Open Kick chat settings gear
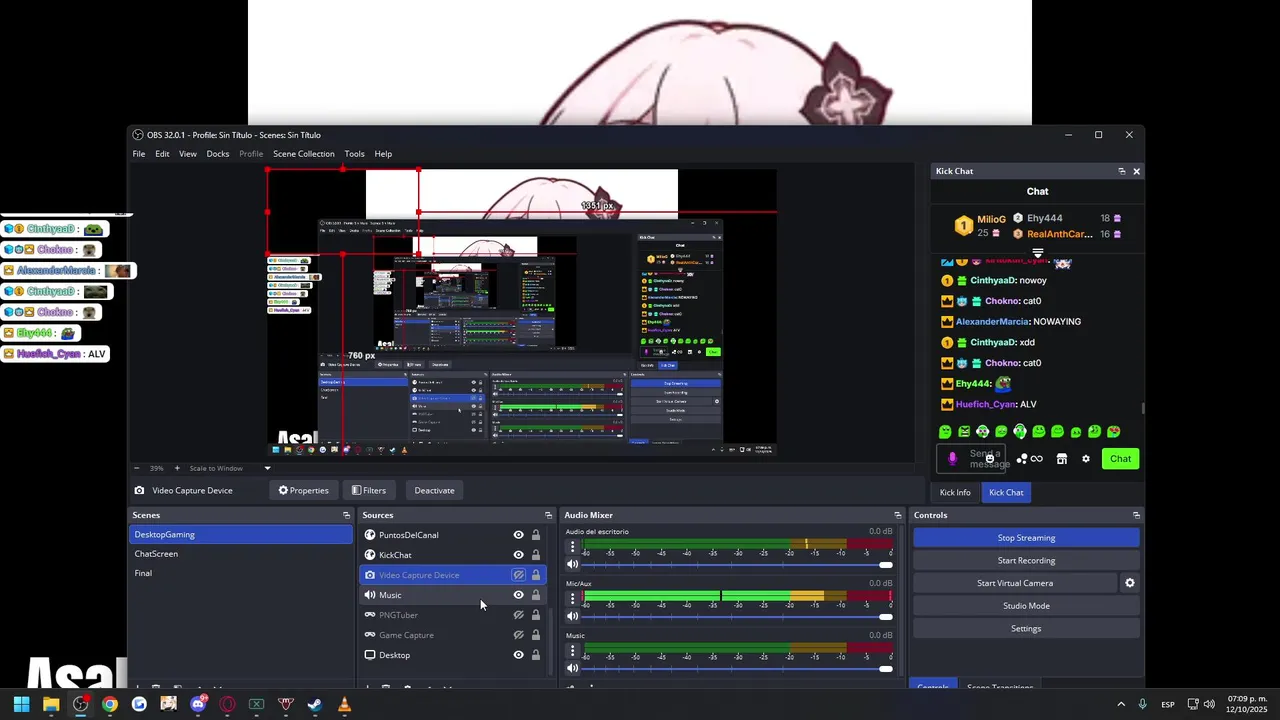The height and width of the screenshot is (720, 1280). click(1086, 459)
